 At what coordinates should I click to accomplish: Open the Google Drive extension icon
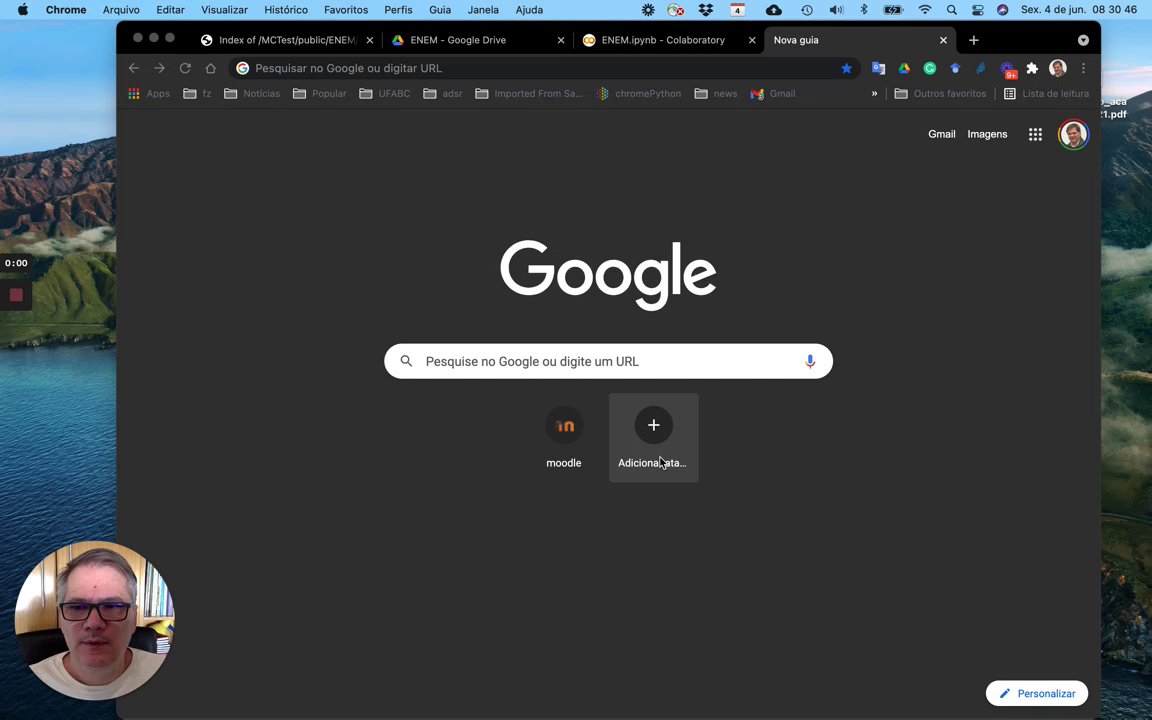tap(904, 68)
